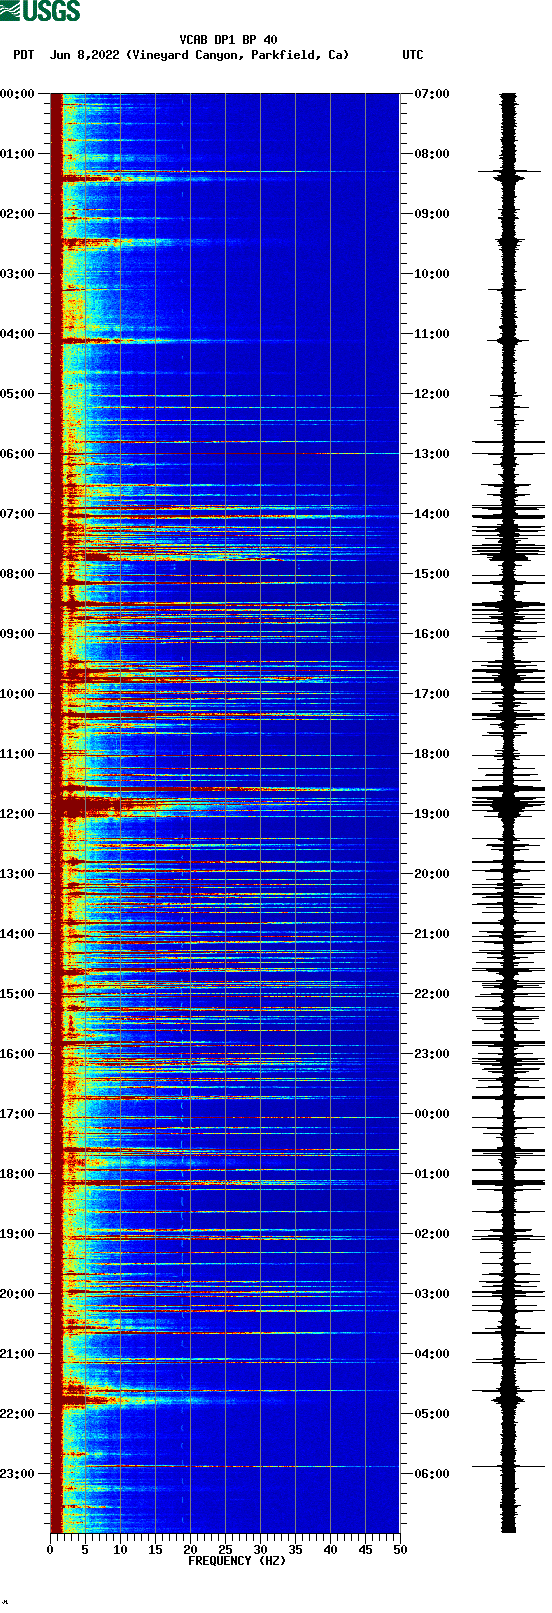Select the date text Jun 8,2022
The height and width of the screenshot is (1613, 552).
point(85,55)
